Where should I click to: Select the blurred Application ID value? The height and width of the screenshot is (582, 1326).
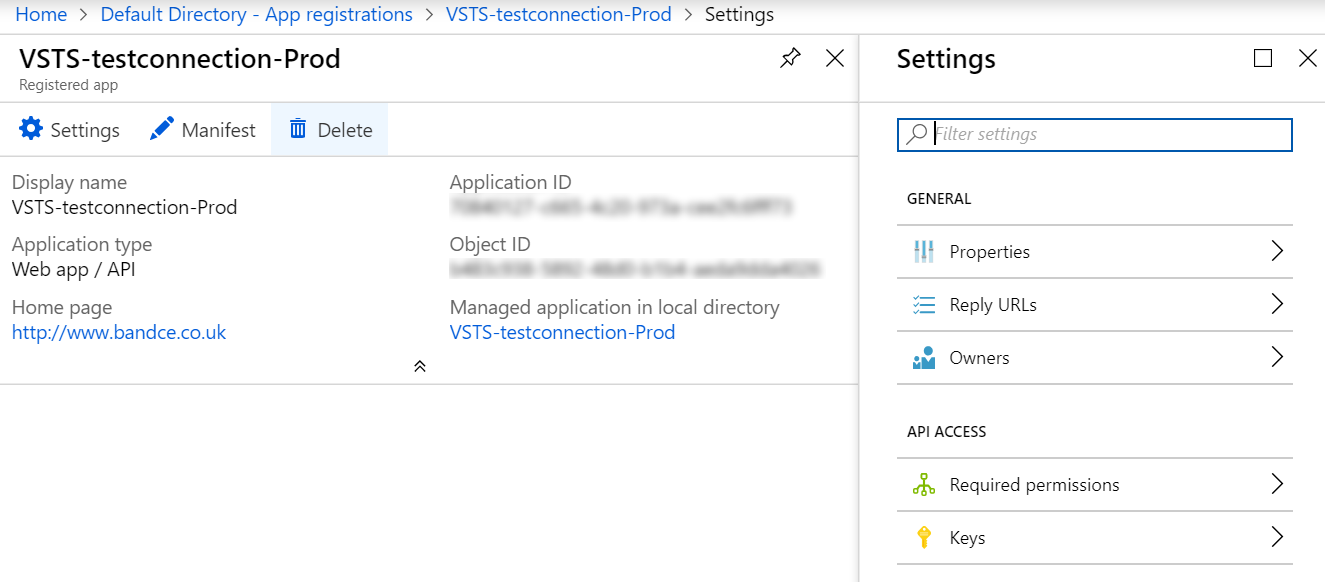pyautogui.click(x=621, y=207)
